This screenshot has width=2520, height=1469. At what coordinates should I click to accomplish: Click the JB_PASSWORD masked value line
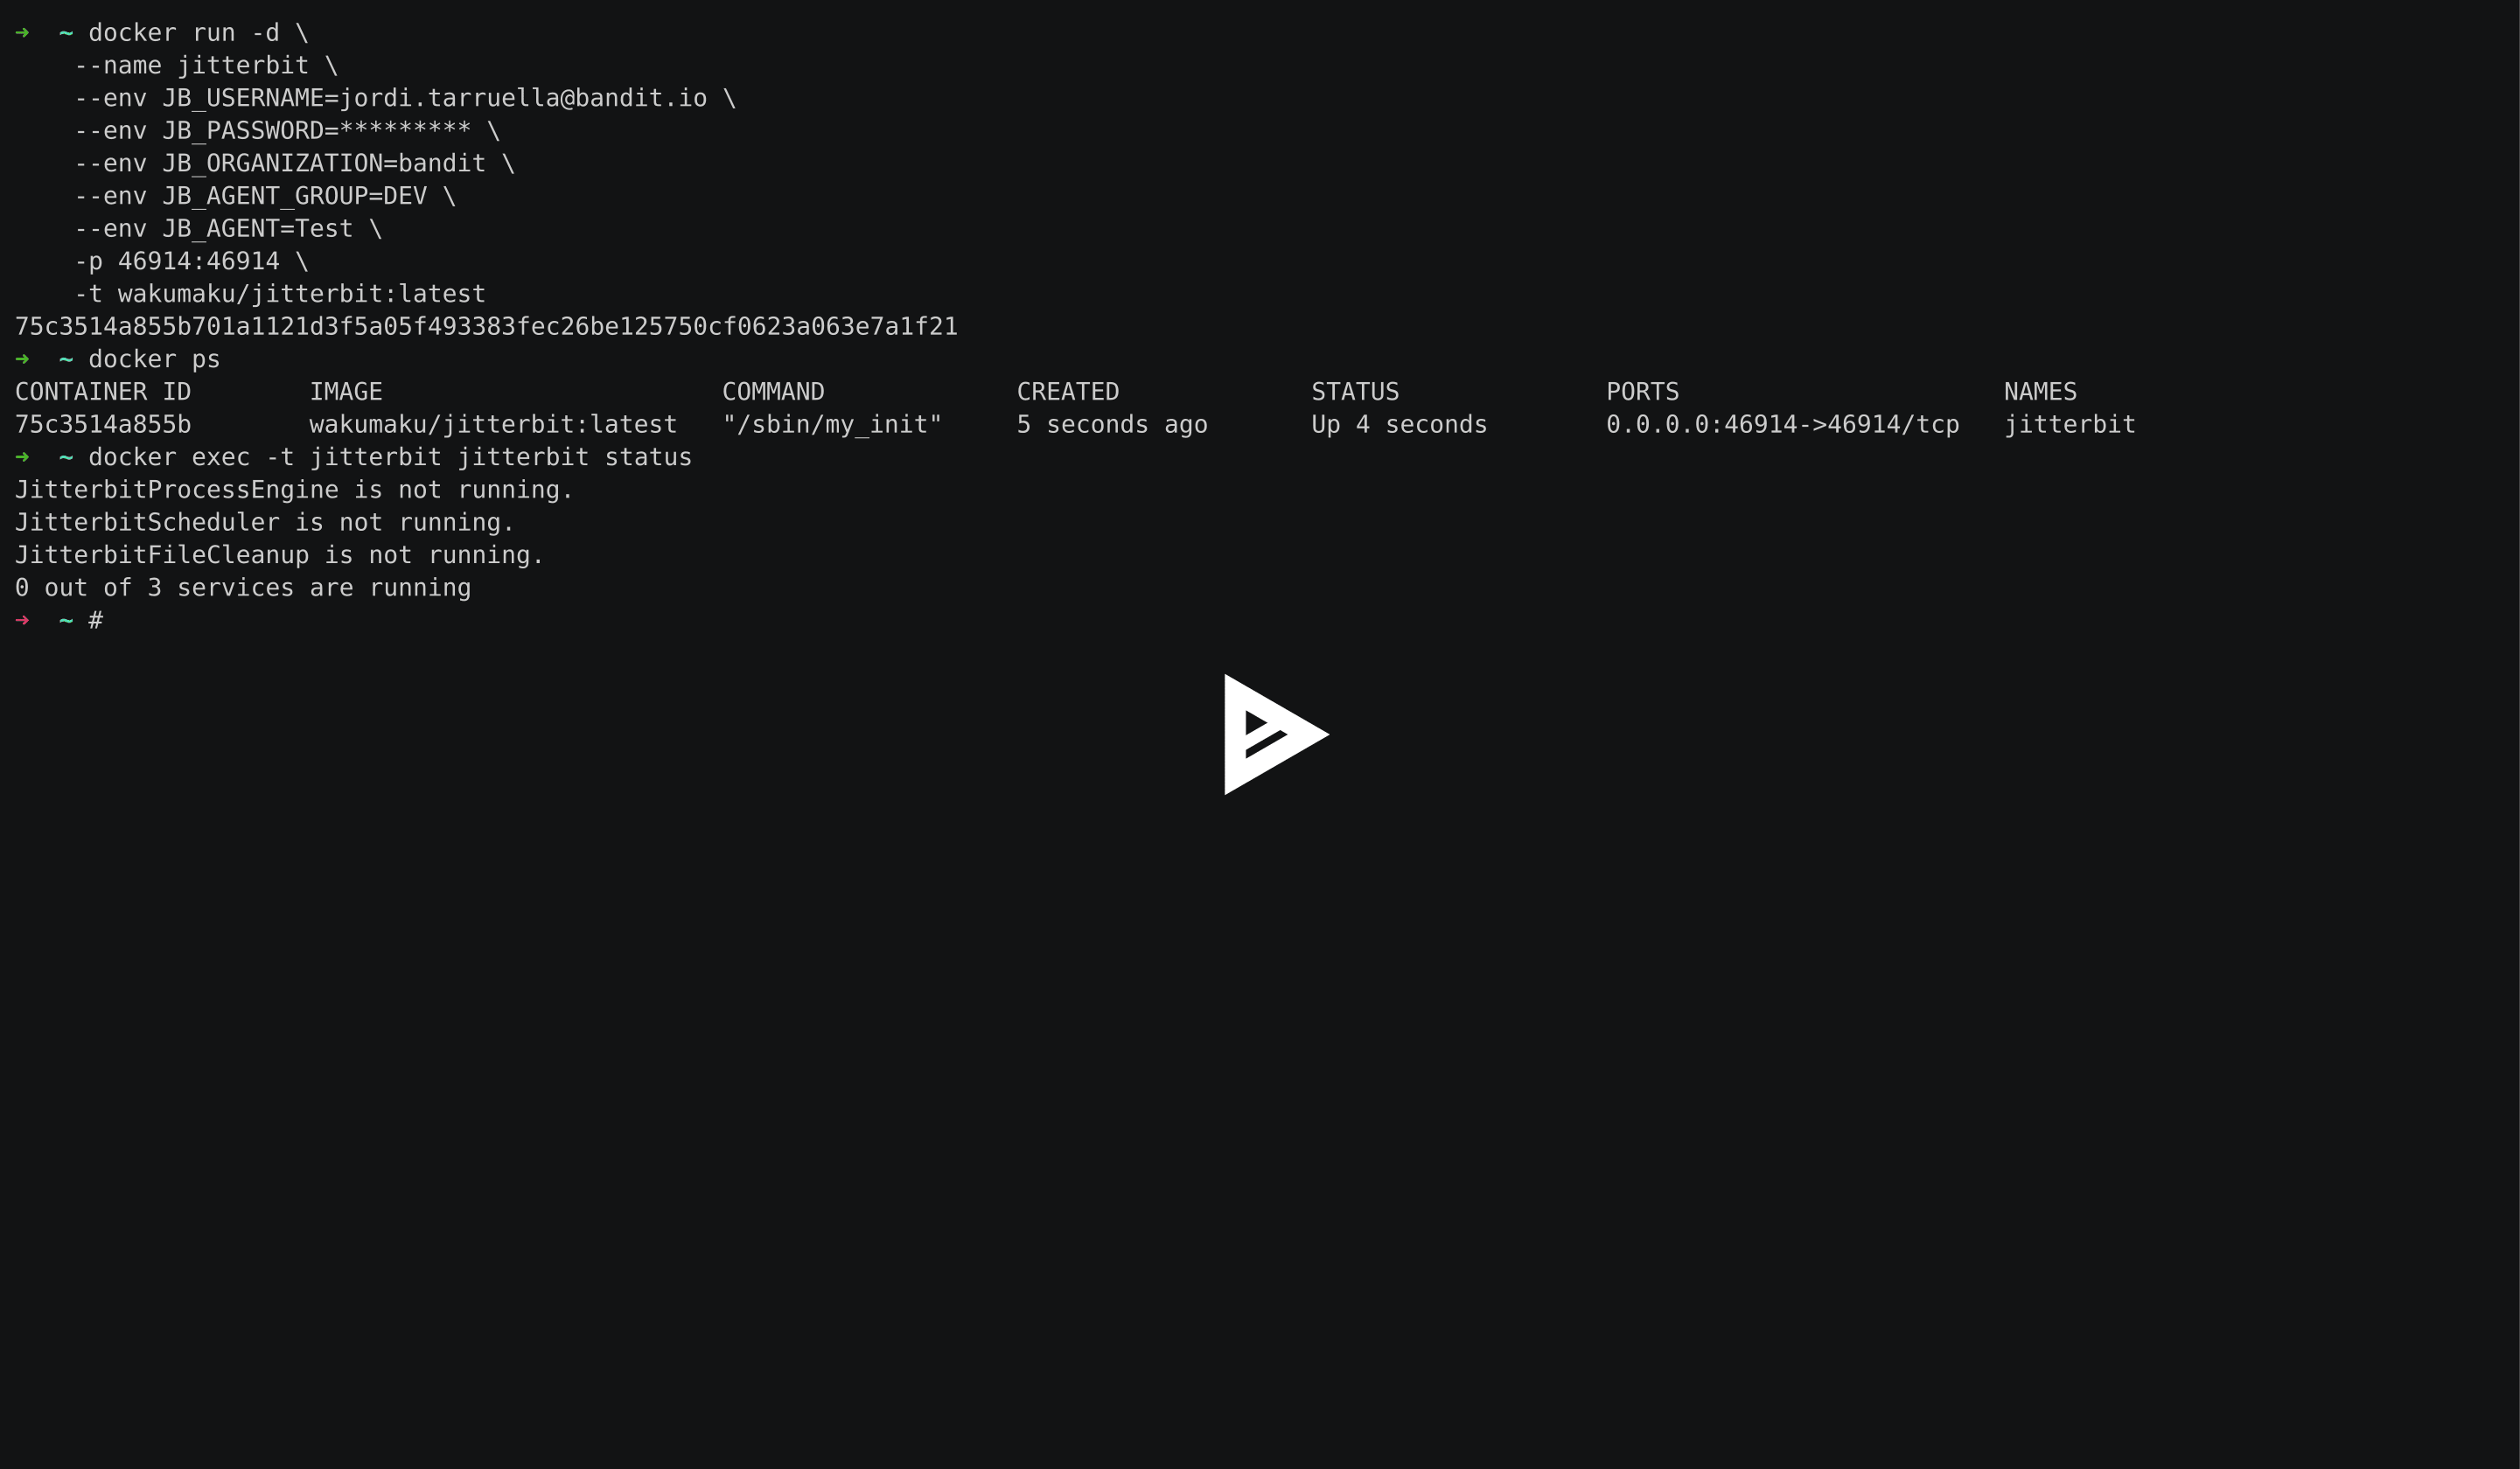287,131
